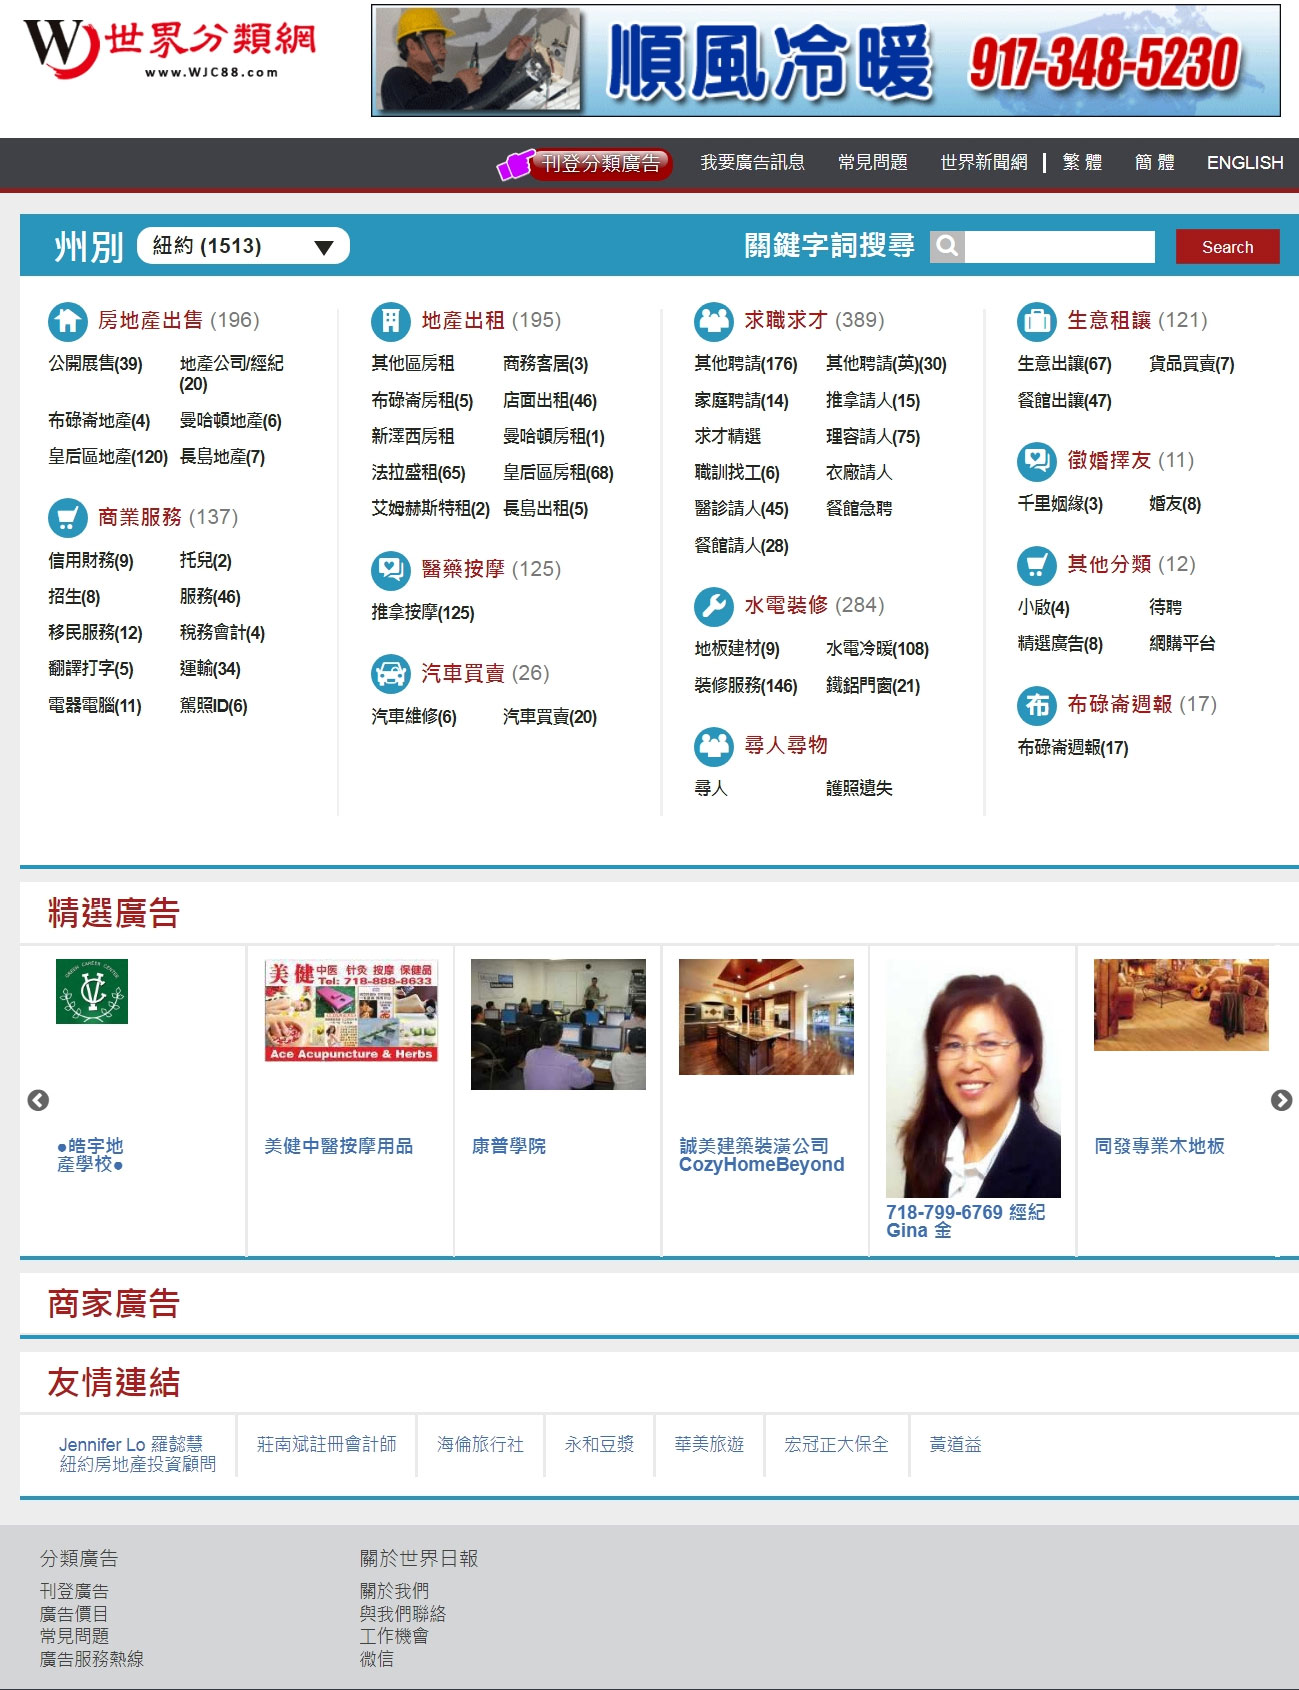1299x1690 pixels.
Task: Click the briefcase icon for 生意租讓
Action: click(1036, 321)
